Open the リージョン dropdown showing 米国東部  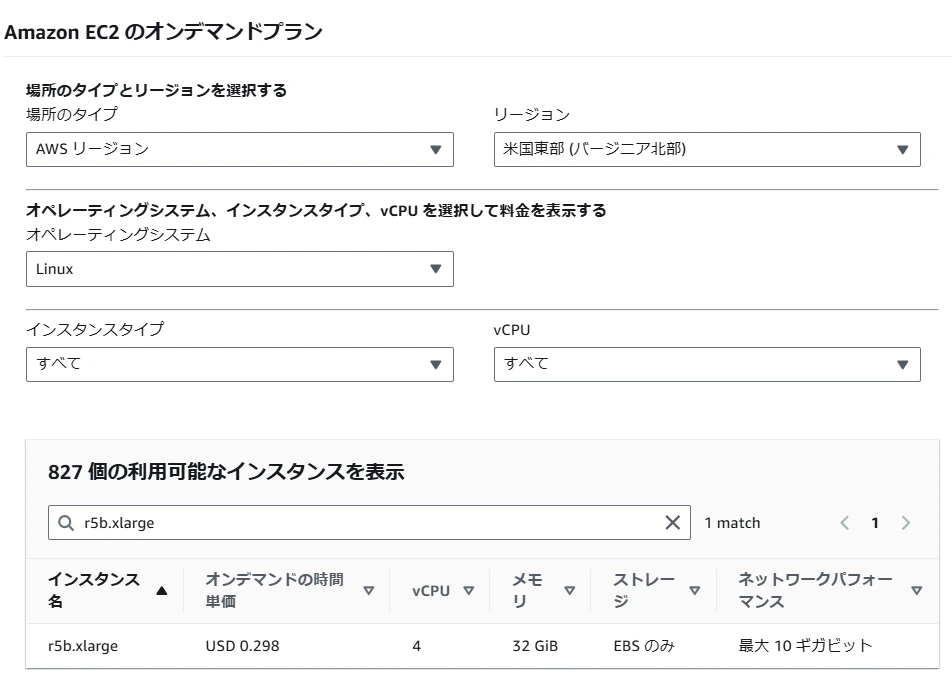[707, 149]
